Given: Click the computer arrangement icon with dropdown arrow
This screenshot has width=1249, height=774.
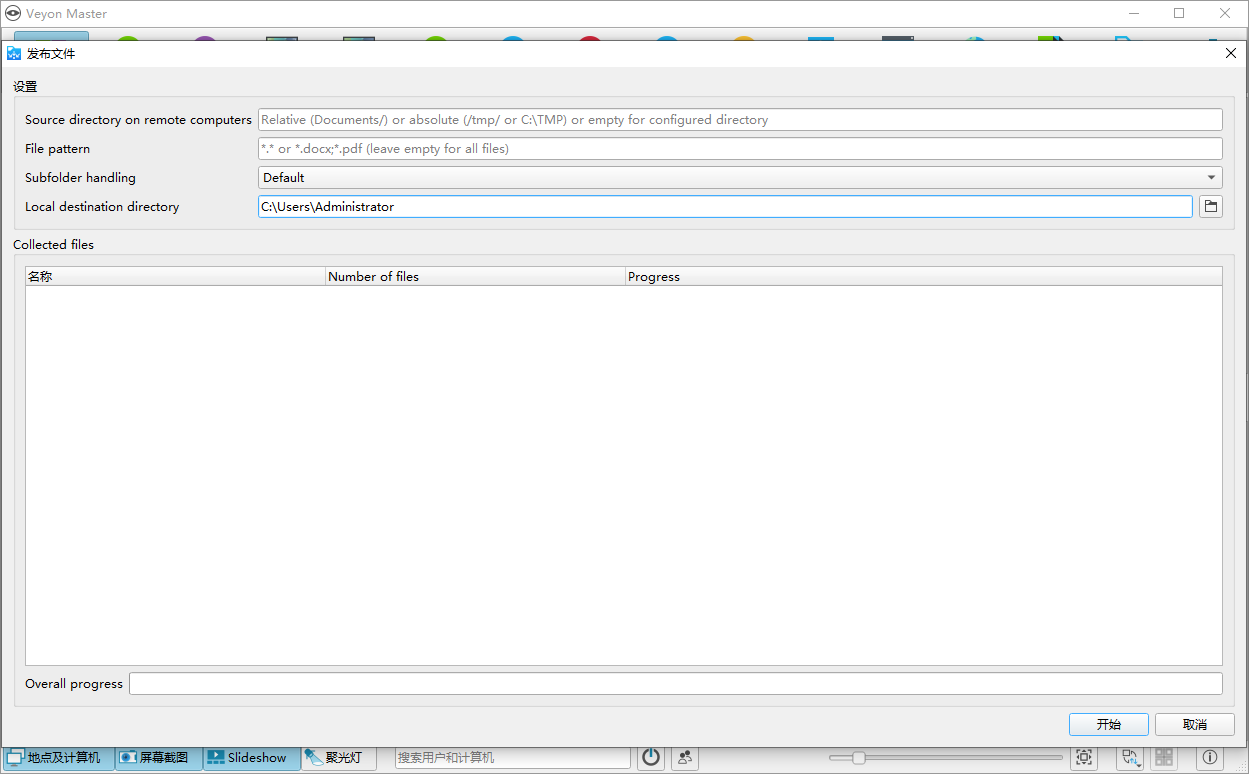Looking at the screenshot, I should [x=1131, y=757].
